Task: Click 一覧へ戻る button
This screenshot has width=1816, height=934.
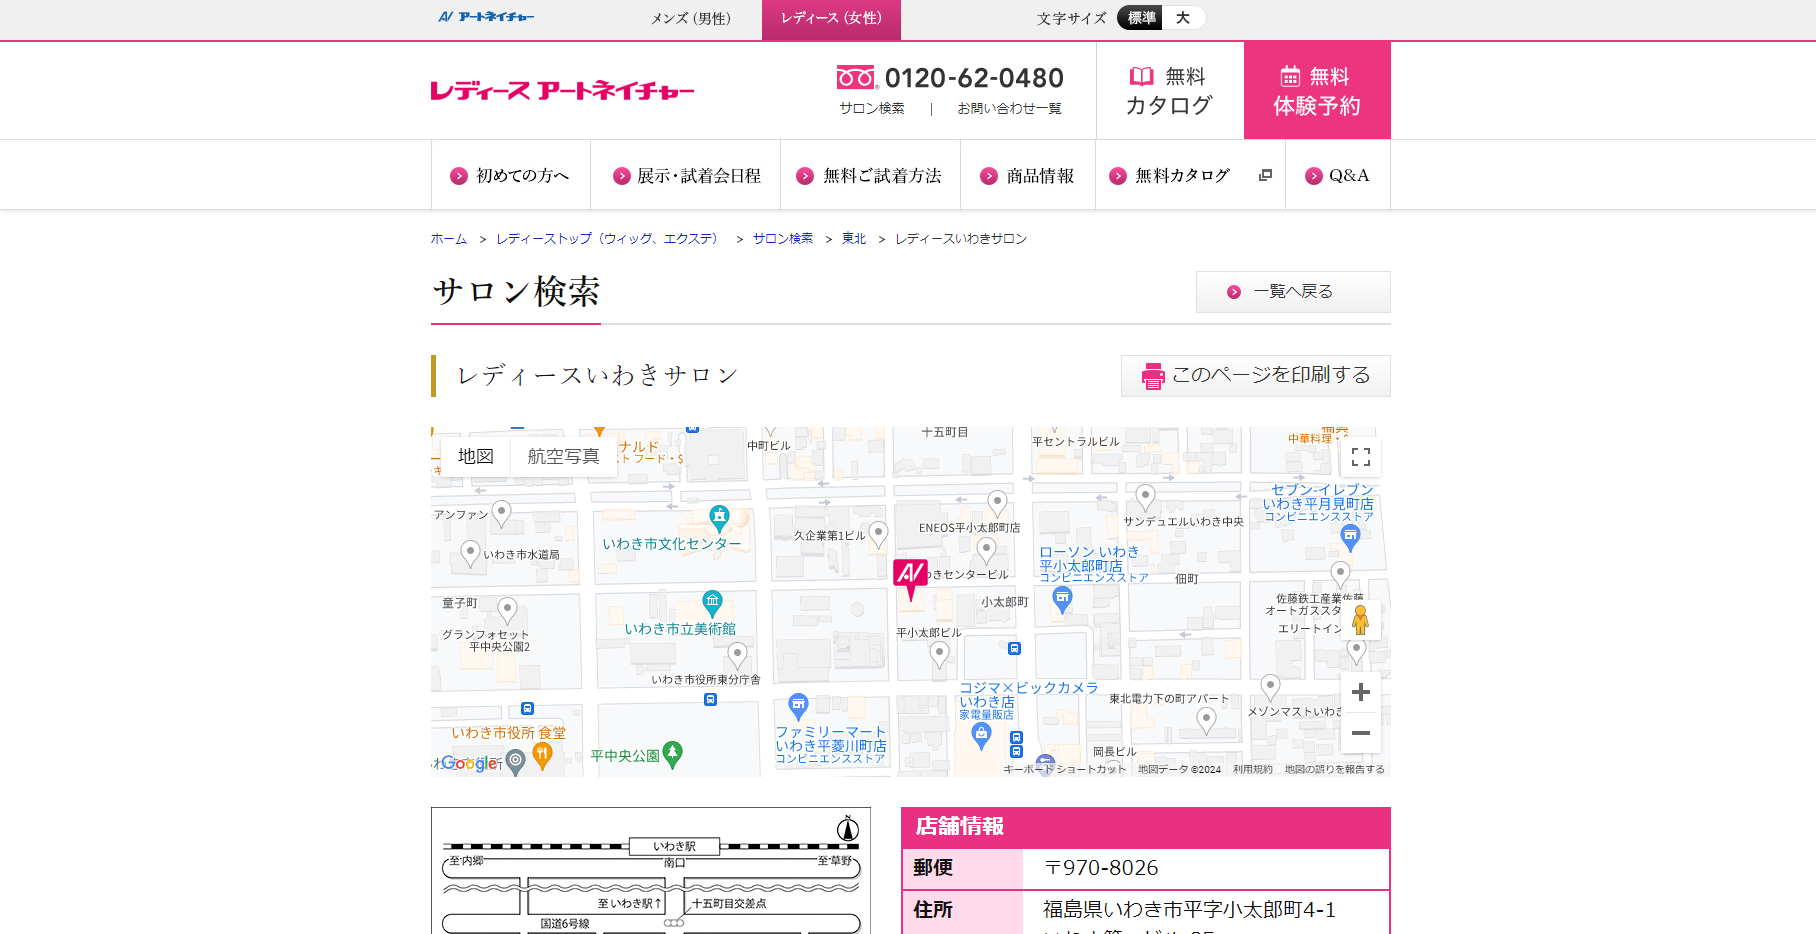Action: pyautogui.click(x=1293, y=292)
